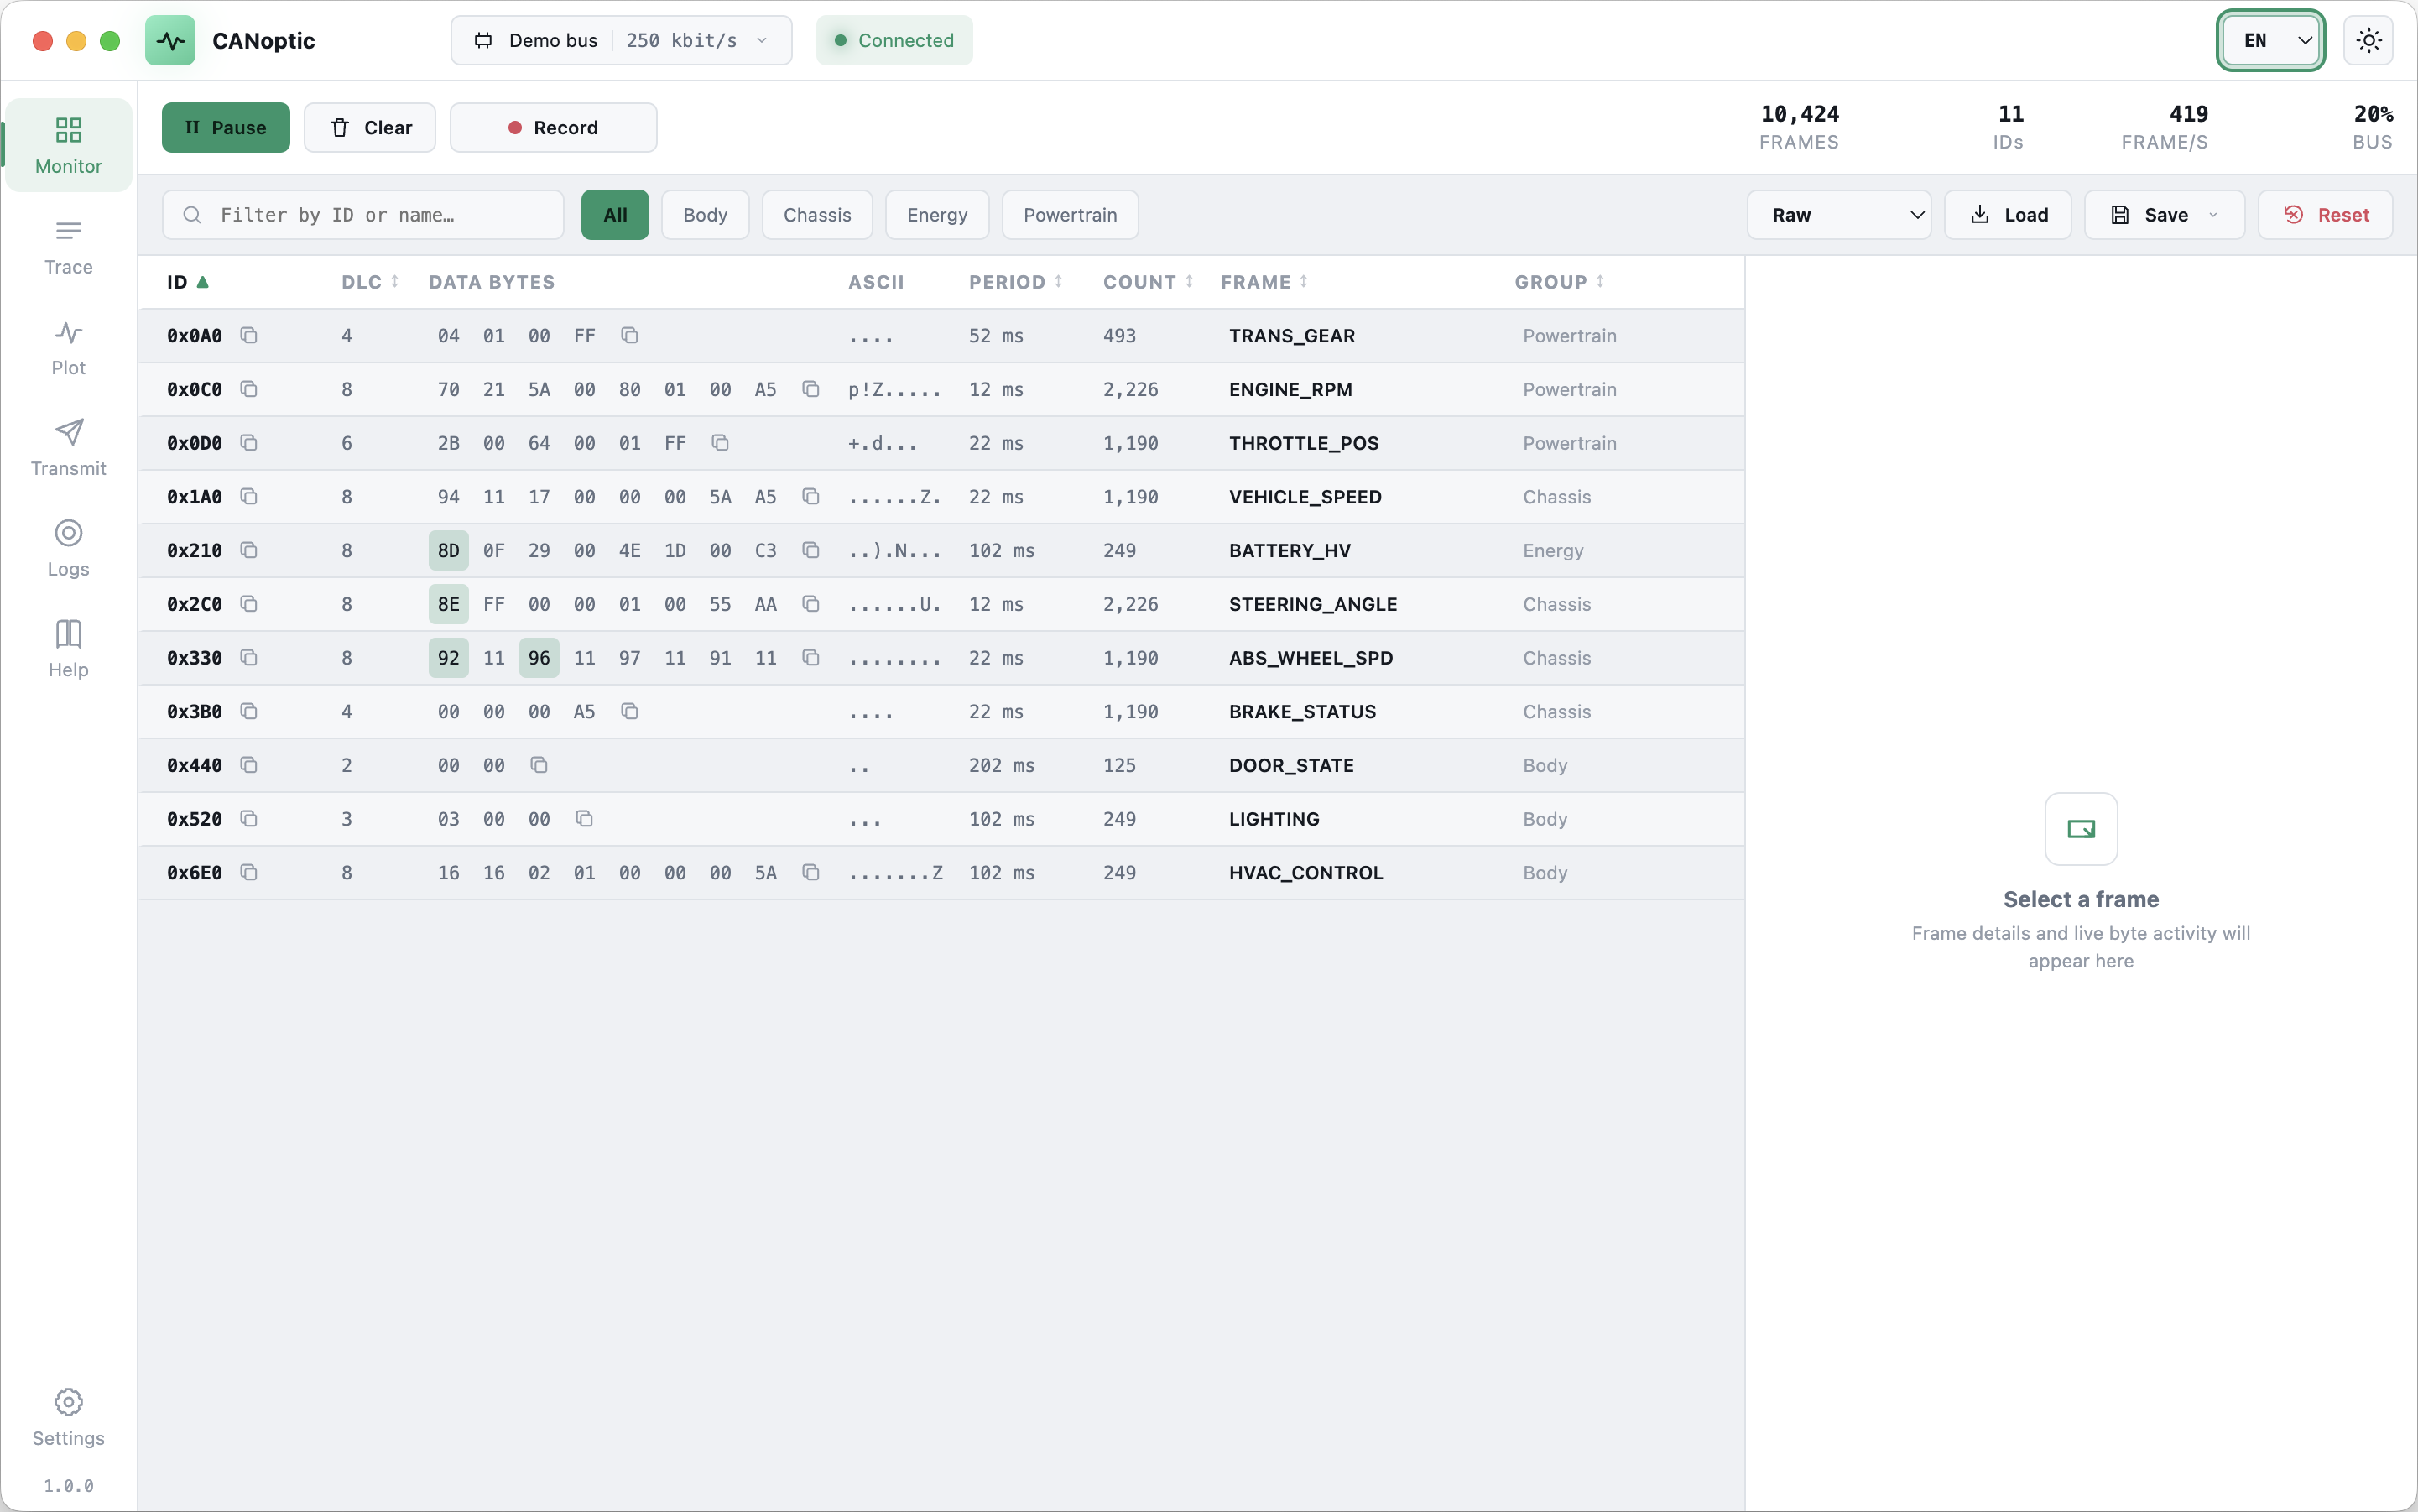Click the highlighted 8D byte in 0x210
Viewport: 2418px width, 1512px height.
[x=449, y=550]
